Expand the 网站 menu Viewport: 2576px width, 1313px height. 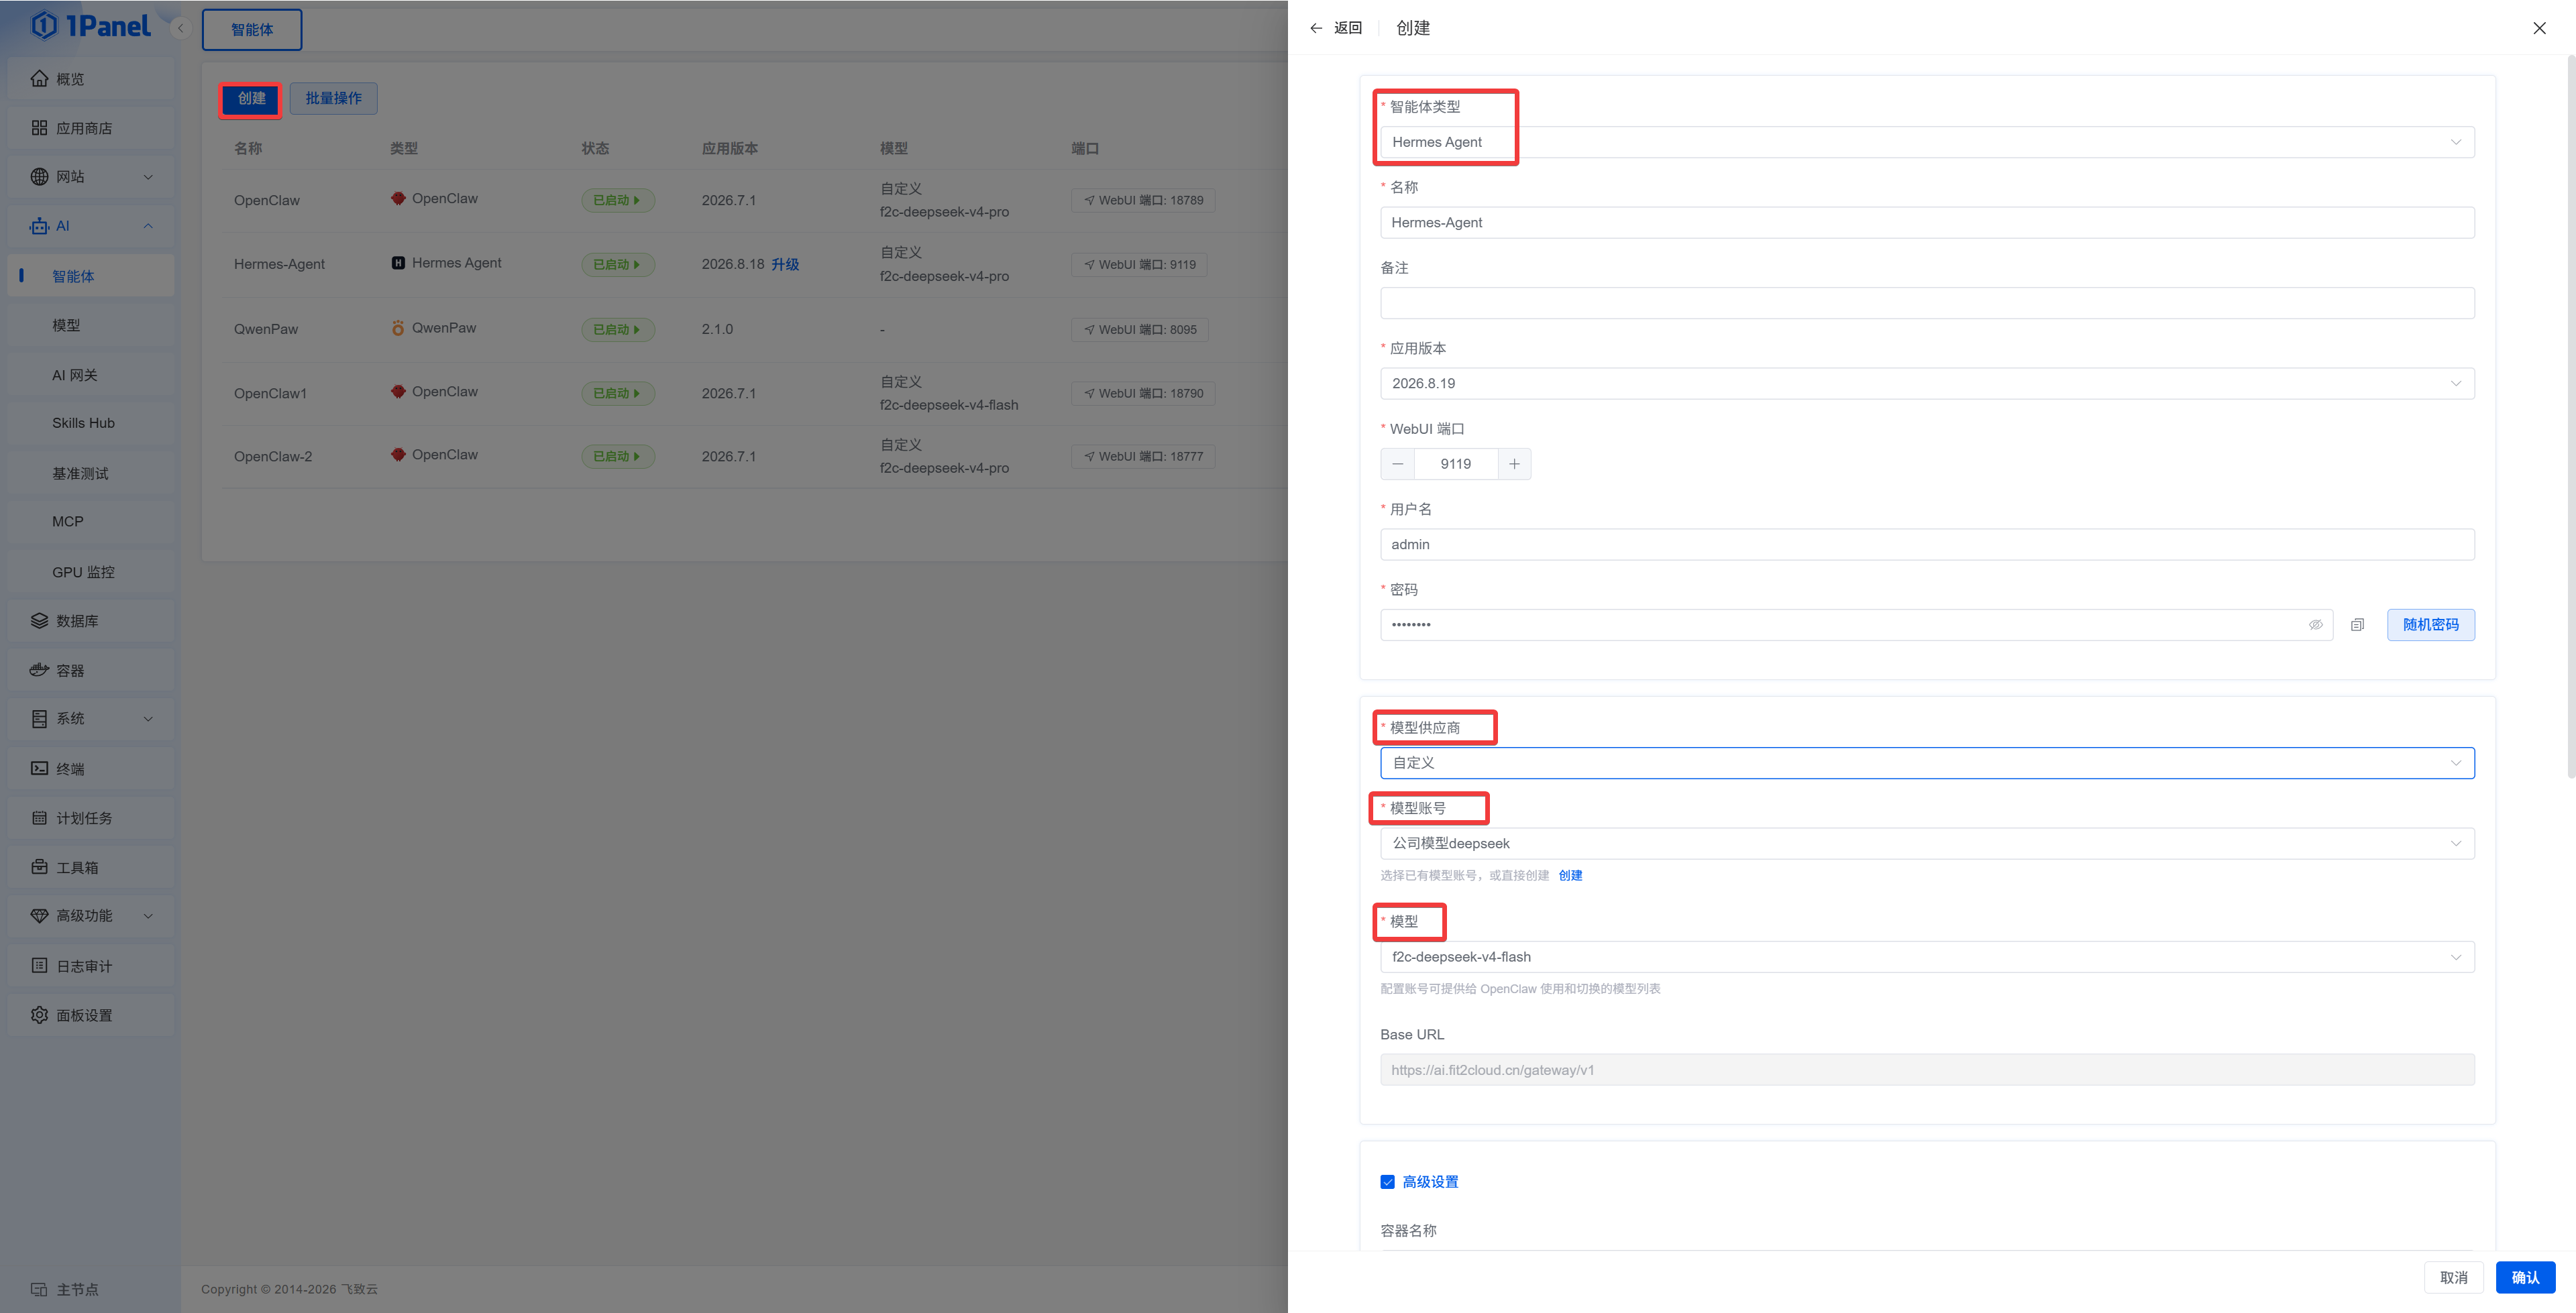90,177
